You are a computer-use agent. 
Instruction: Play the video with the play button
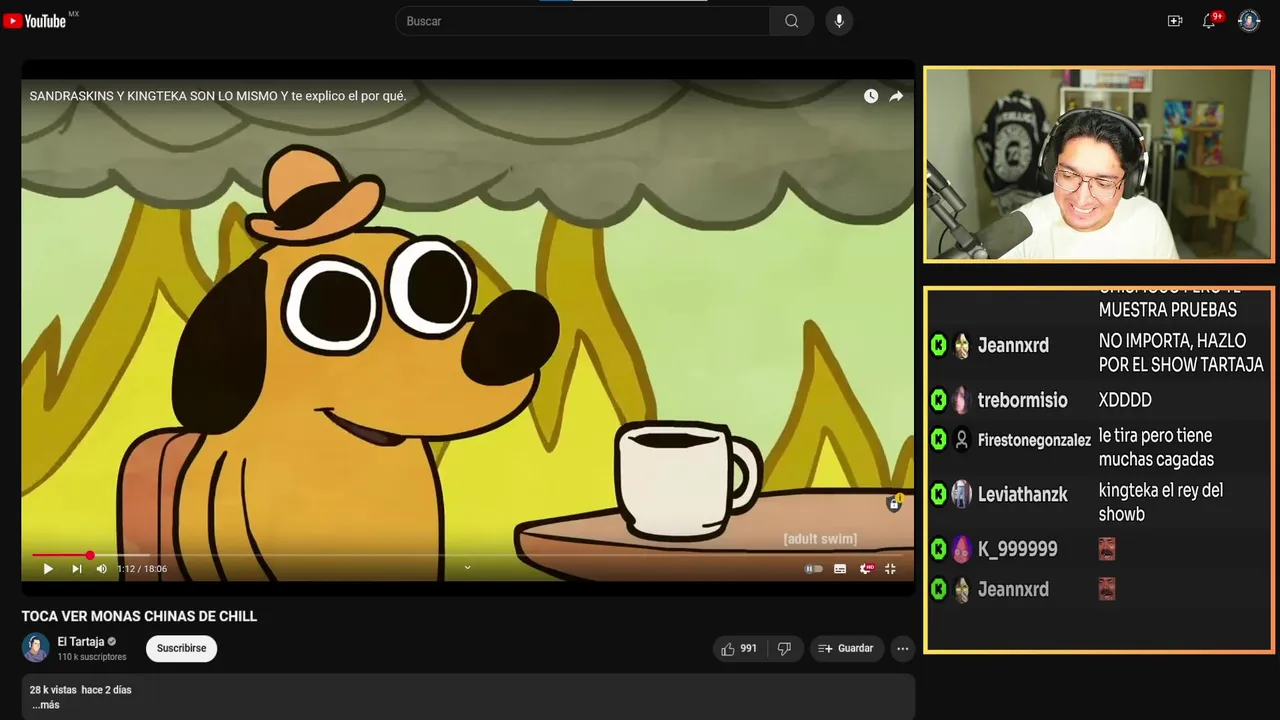48,569
